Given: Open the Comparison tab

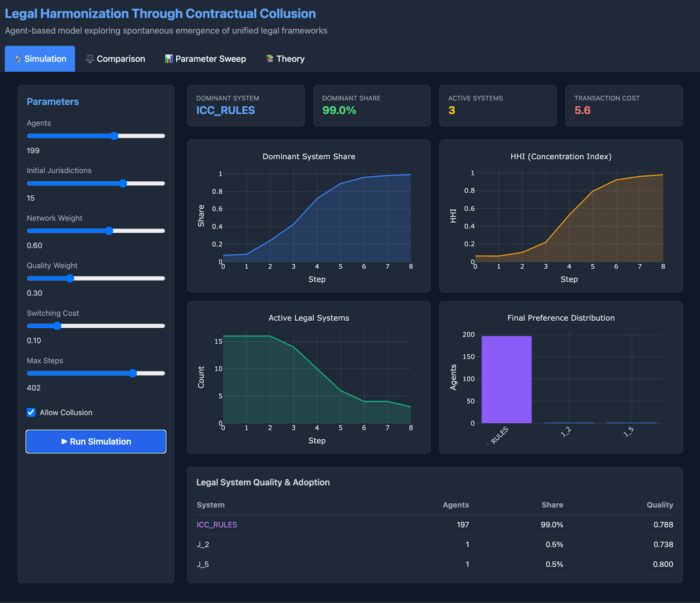Looking at the screenshot, I should pyautogui.click(x=115, y=59).
